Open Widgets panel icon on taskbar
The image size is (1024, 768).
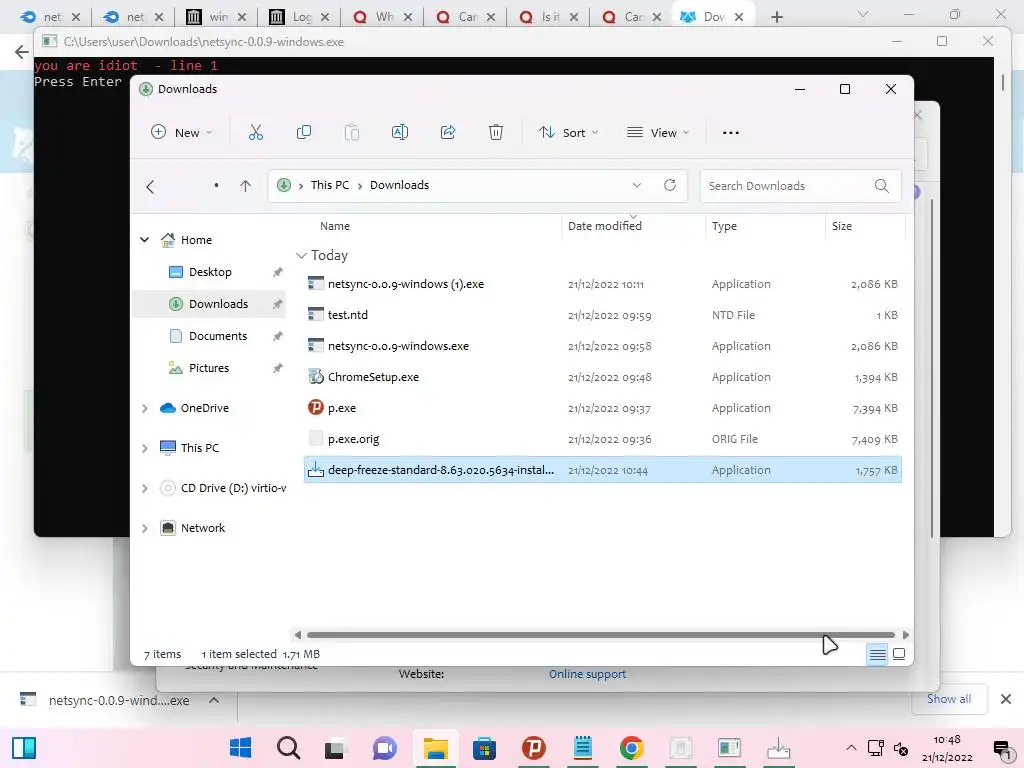click(x=24, y=748)
